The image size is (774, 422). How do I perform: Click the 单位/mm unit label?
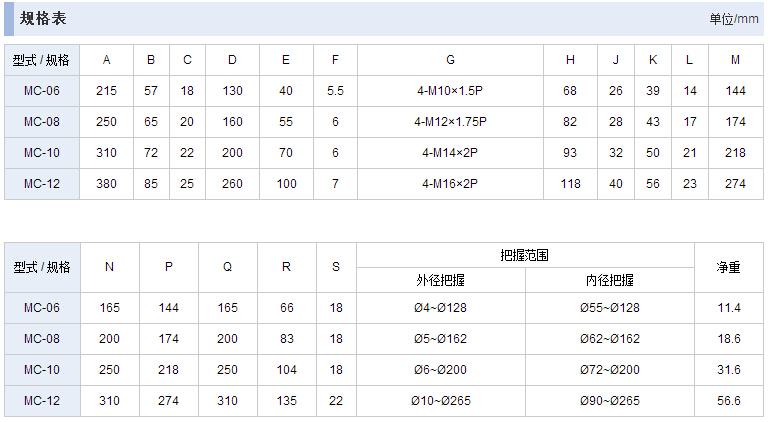[x=735, y=19]
